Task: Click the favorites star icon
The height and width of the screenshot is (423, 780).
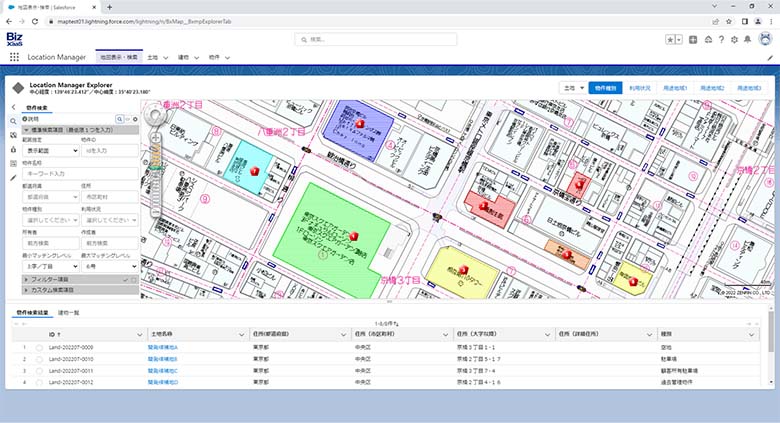Action: [x=670, y=40]
